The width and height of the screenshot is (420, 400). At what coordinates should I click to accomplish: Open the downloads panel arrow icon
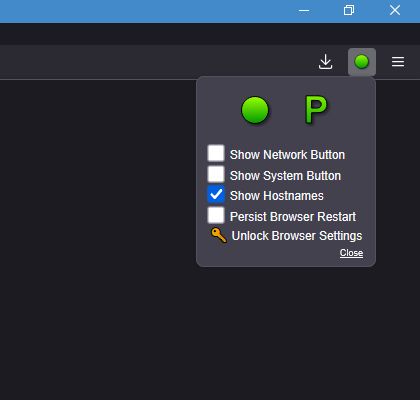point(325,62)
